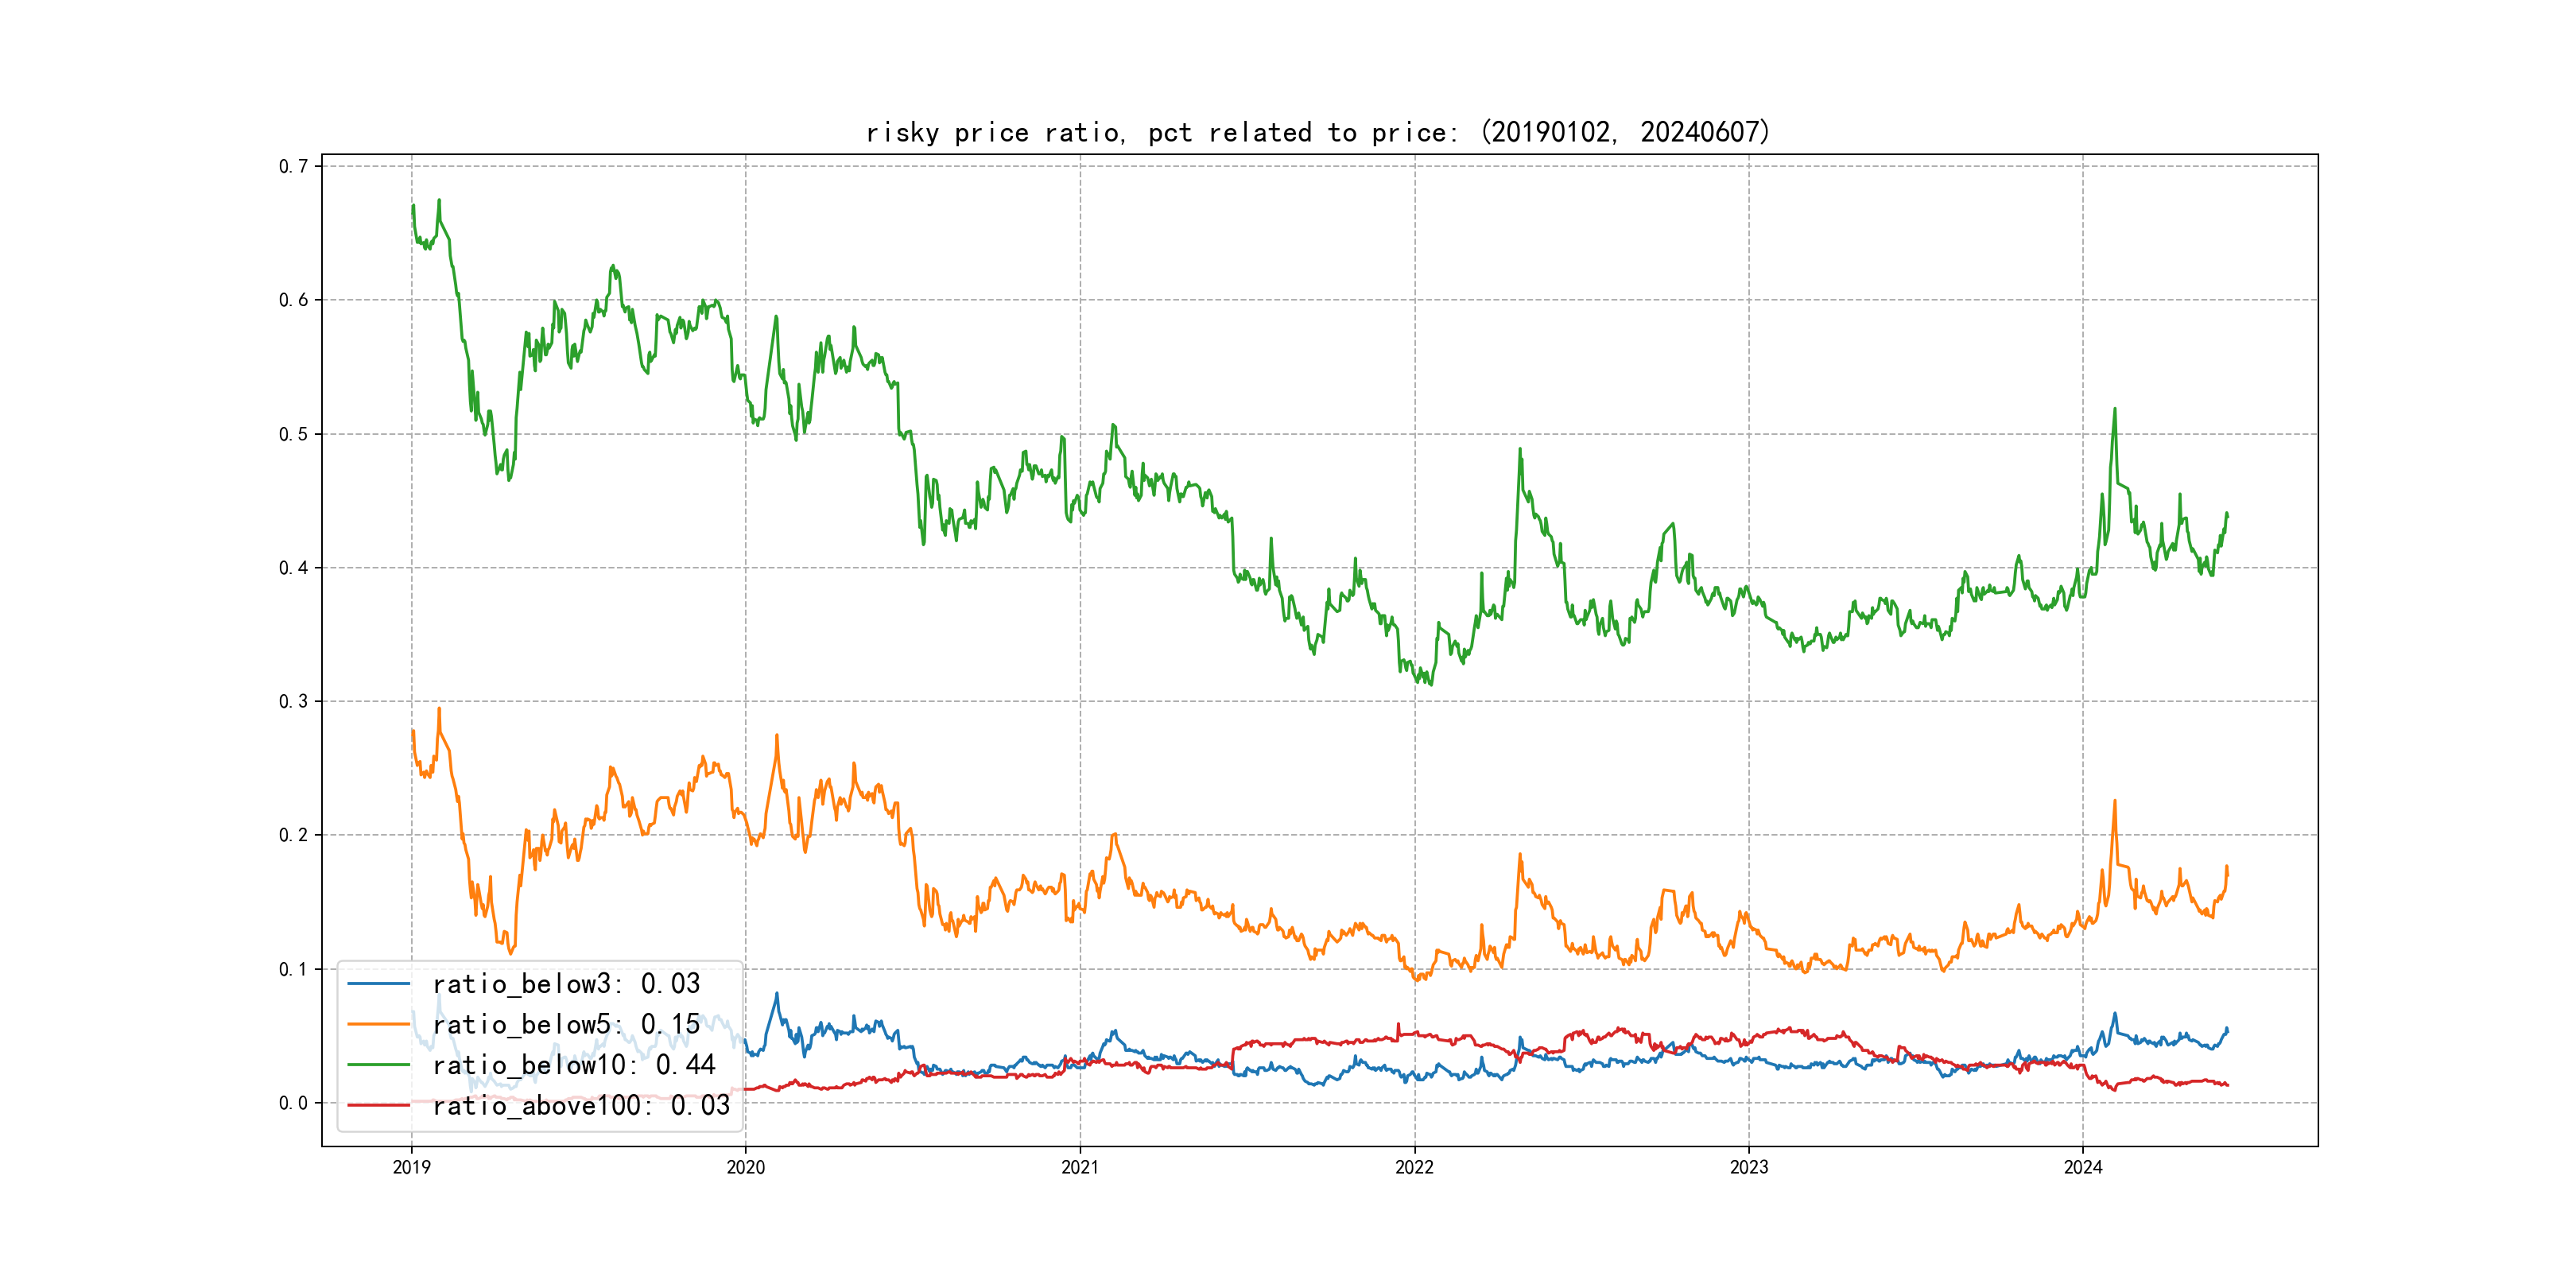This screenshot has width=2576, height=1288.
Task: Click the 2021 x-axis tick label
Action: tap(1080, 1167)
